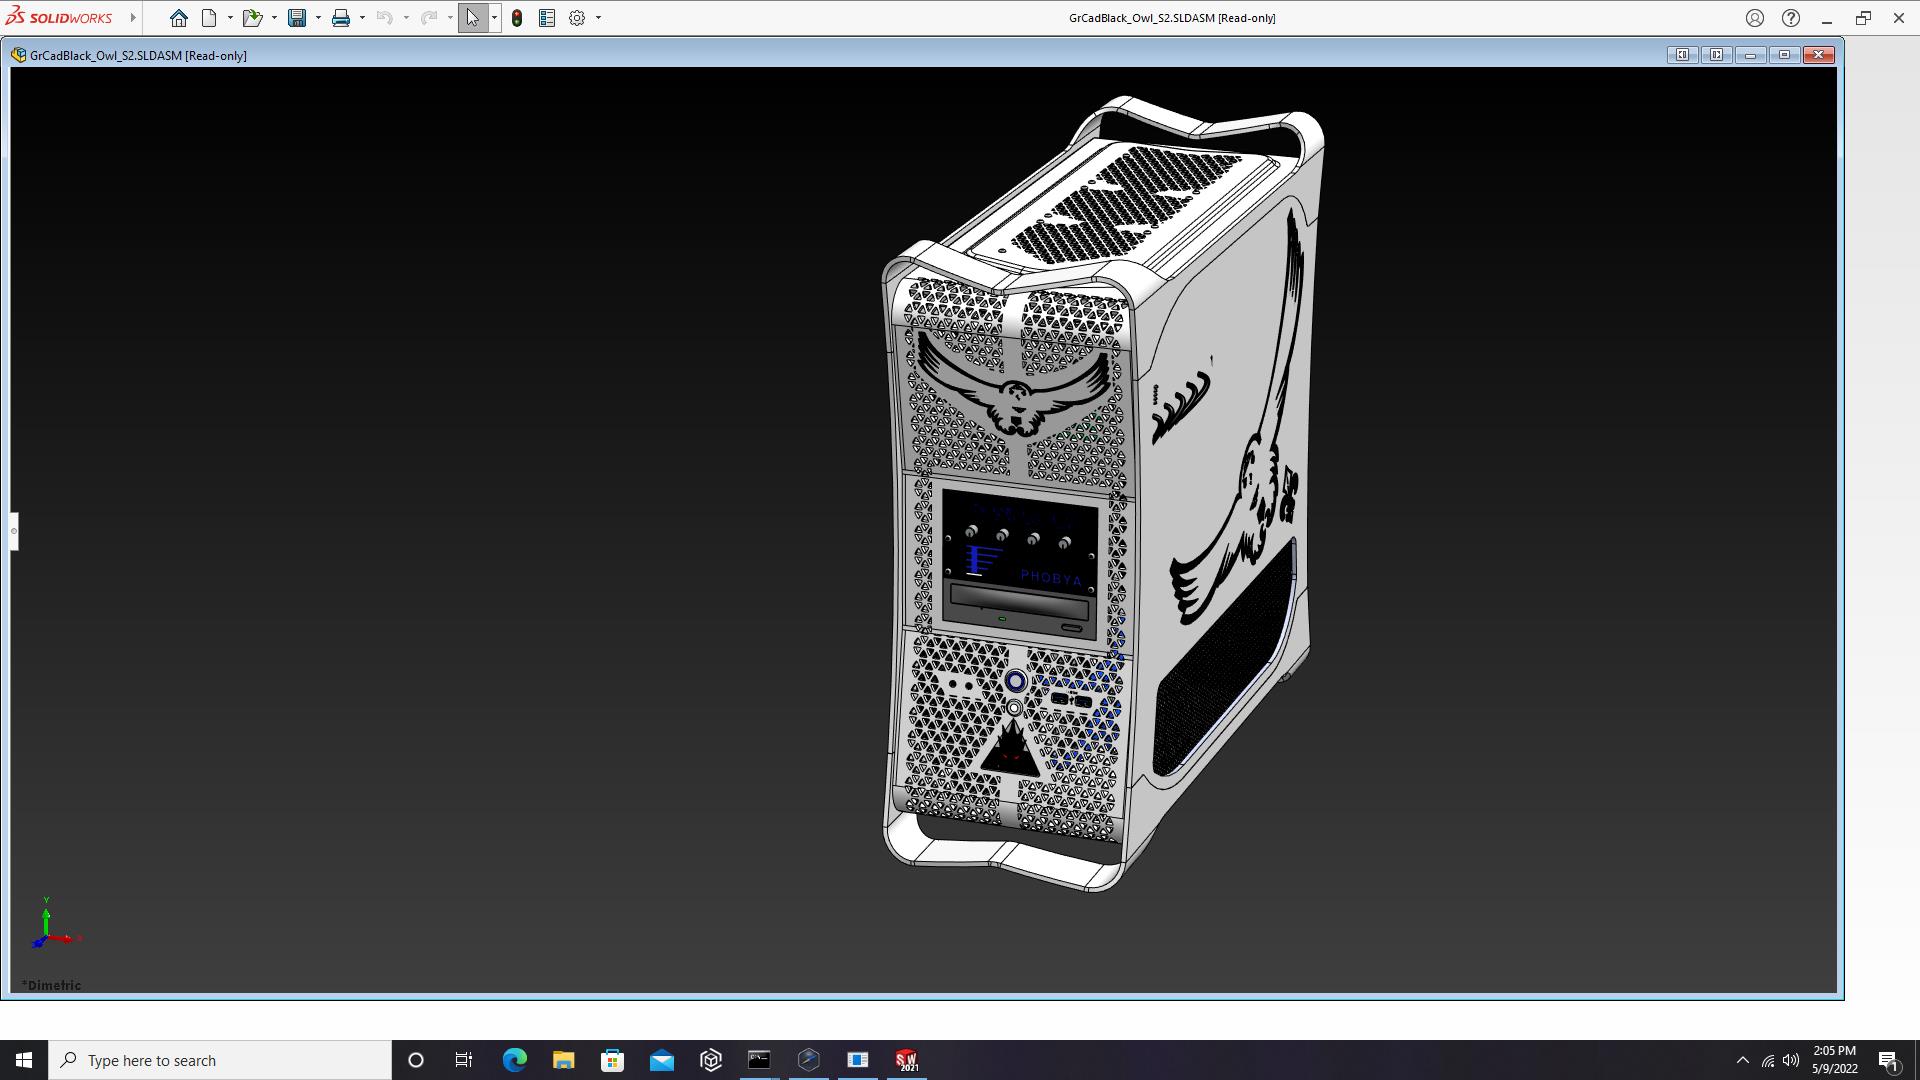This screenshot has height=1080, width=1920.
Task: Open Microsoft Store from the taskbar
Action: click(x=612, y=1060)
